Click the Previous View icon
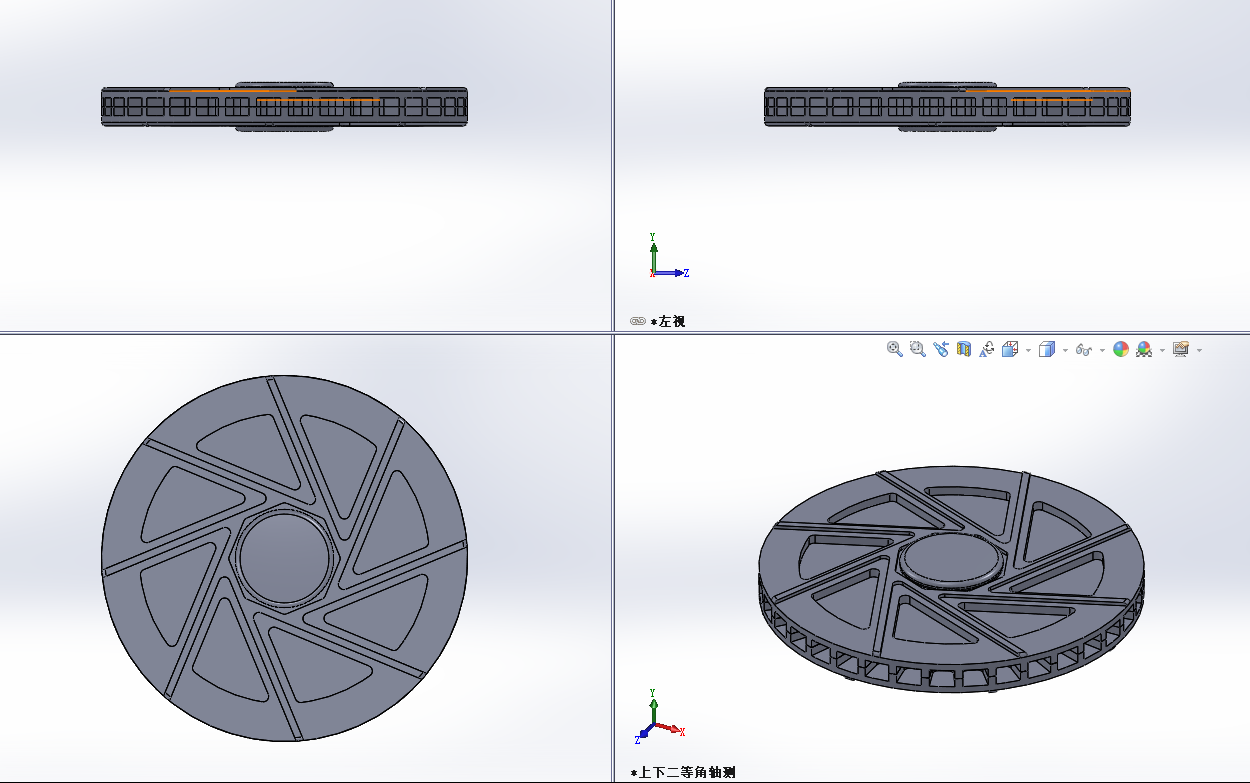 point(941,349)
